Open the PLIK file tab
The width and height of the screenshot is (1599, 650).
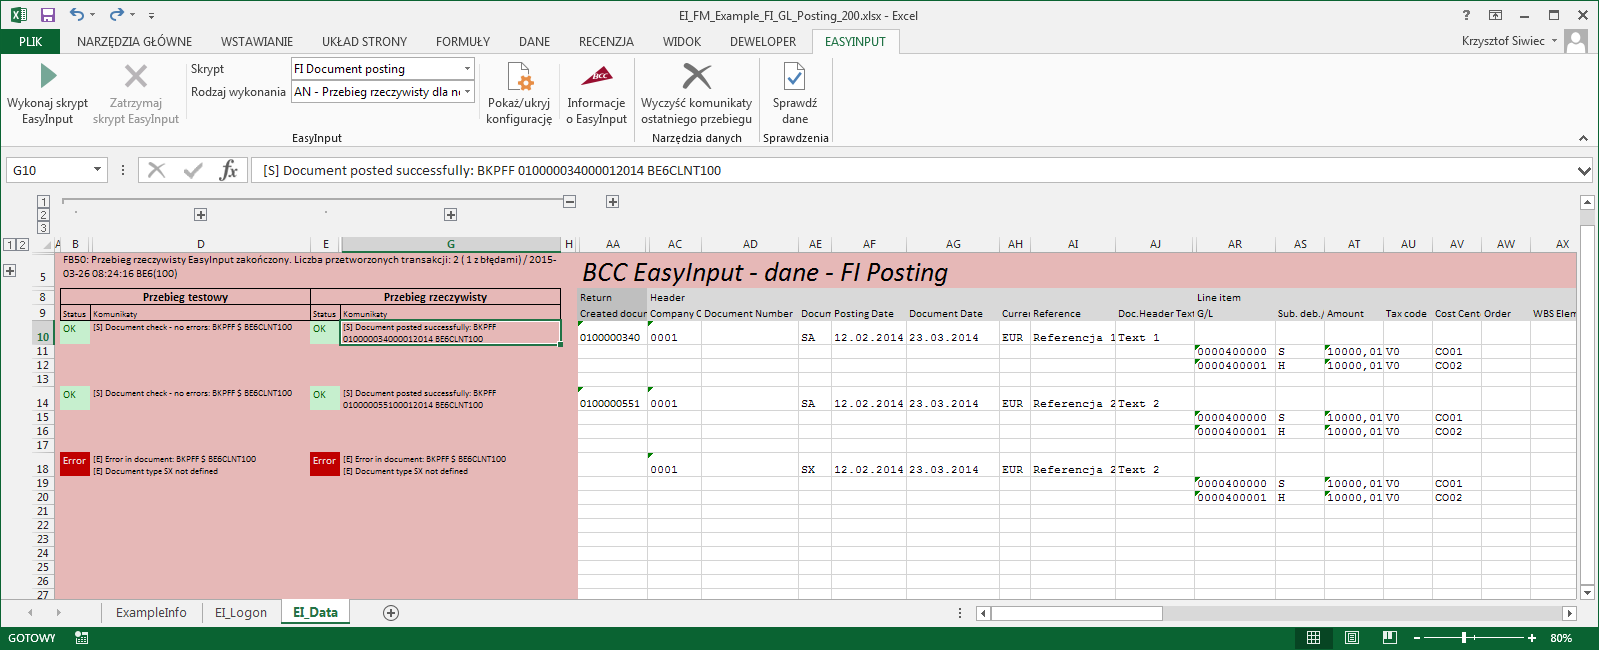31,41
